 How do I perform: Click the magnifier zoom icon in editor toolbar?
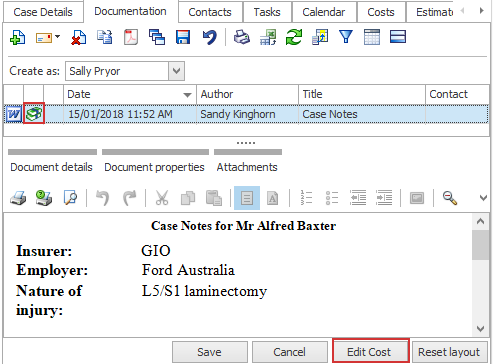(x=450, y=198)
